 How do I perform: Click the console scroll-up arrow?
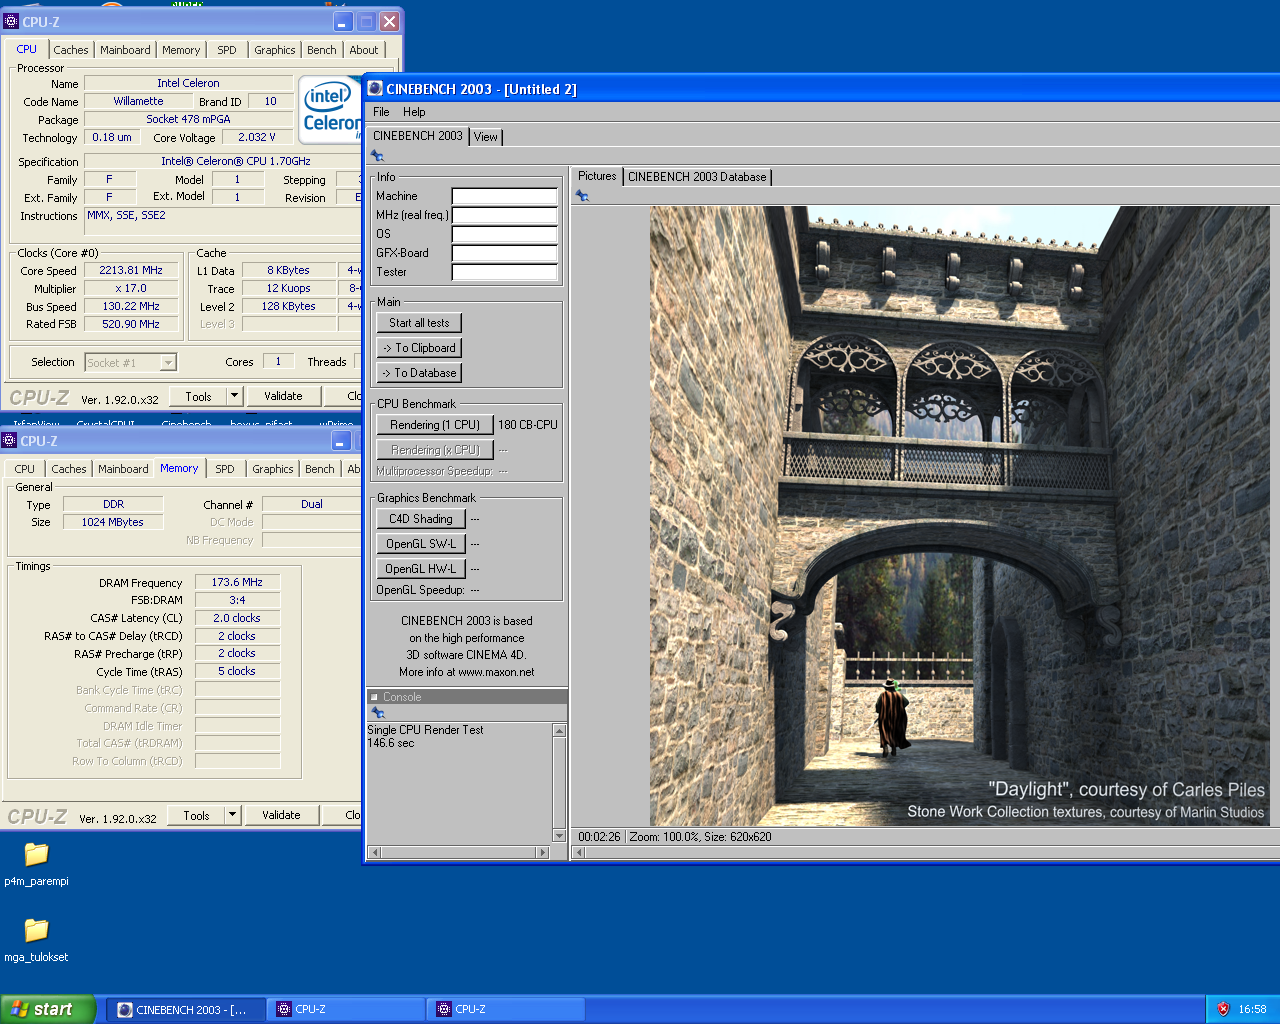[x=559, y=731]
